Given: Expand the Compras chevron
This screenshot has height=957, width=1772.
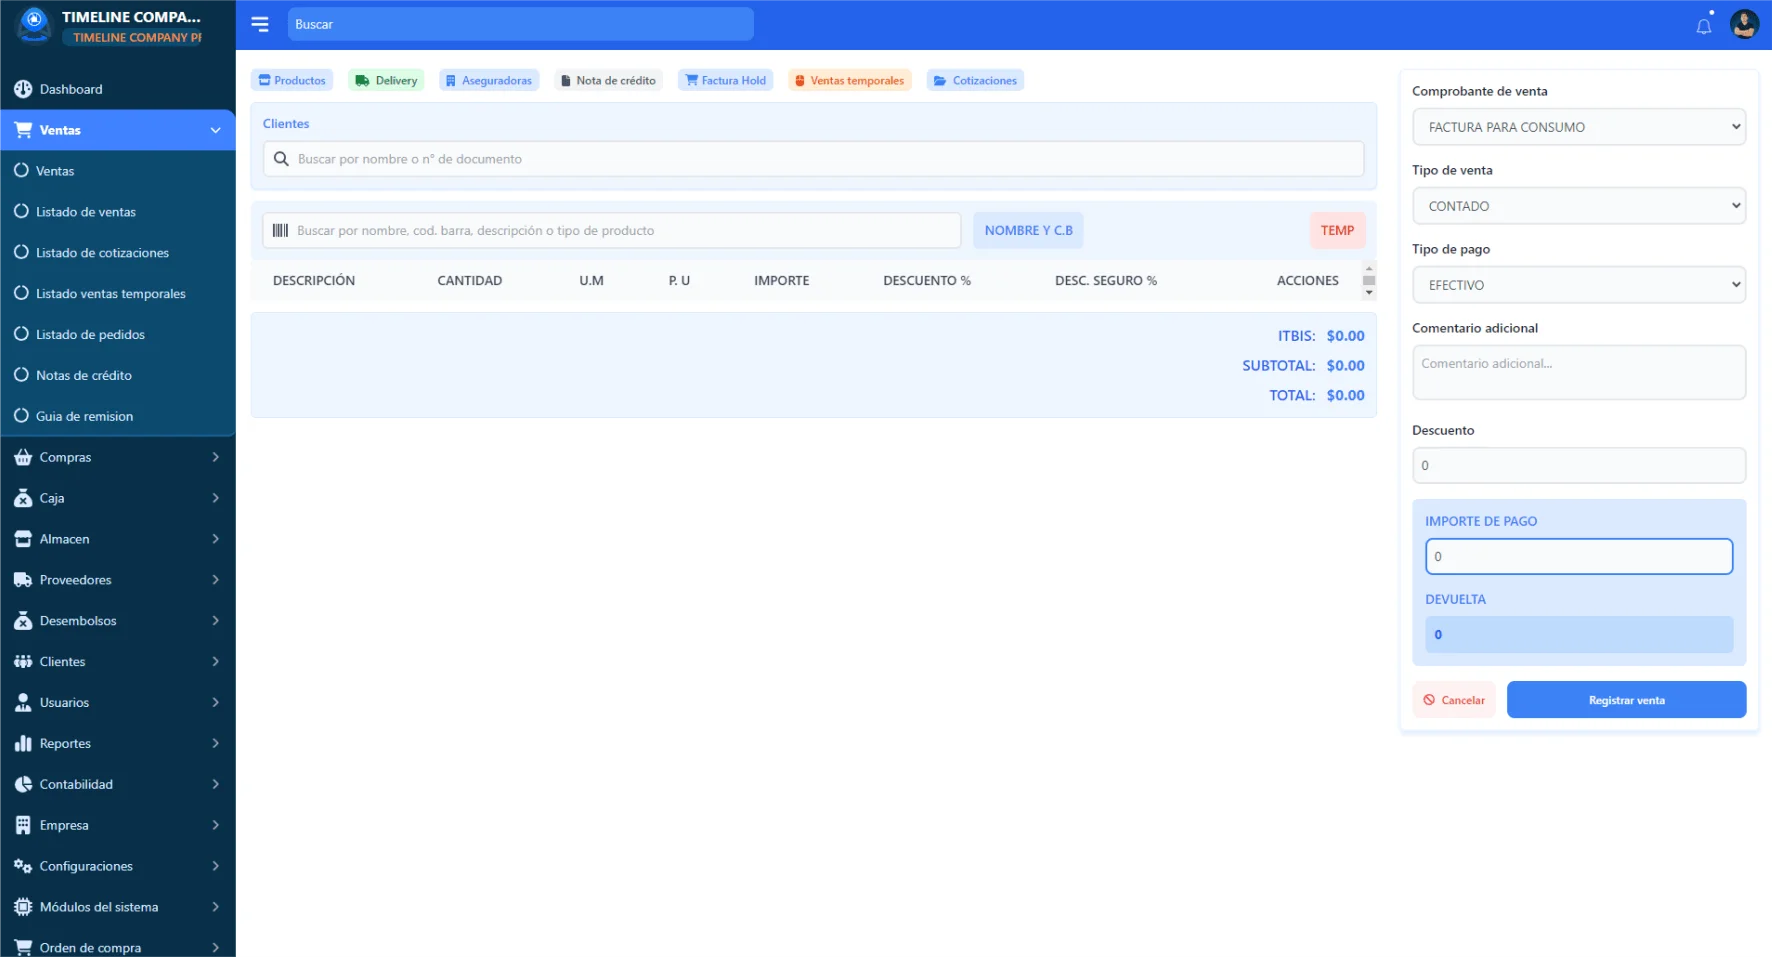Looking at the screenshot, I should 215,457.
